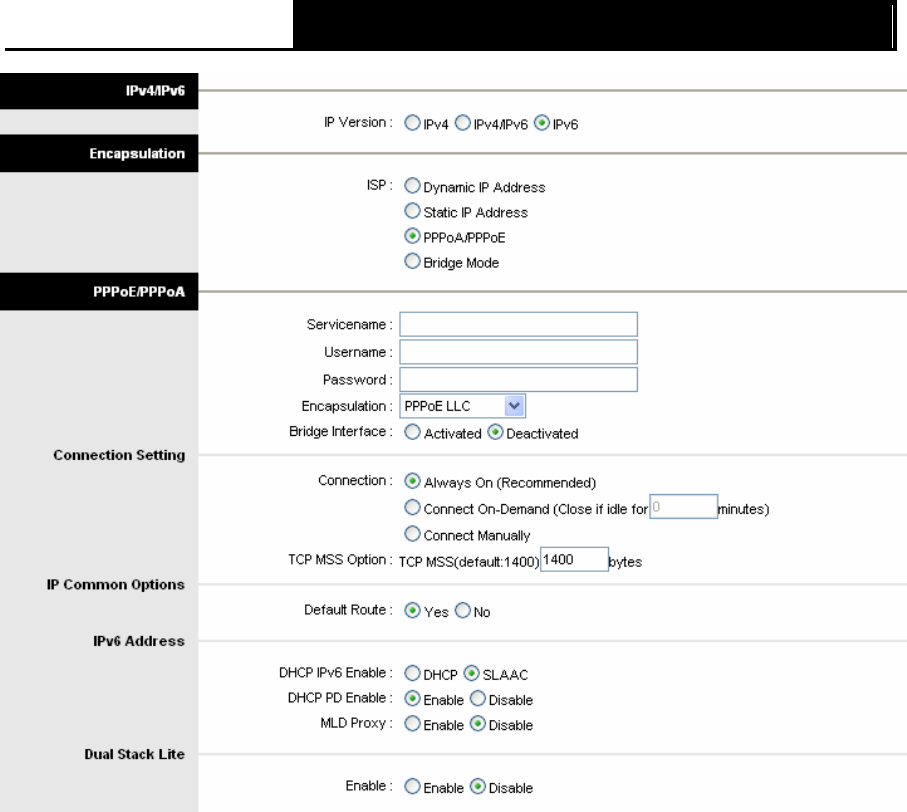907x812 pixels.
Task: Select the IPv4 radio button for IP Version
Action: pos(412,123)
